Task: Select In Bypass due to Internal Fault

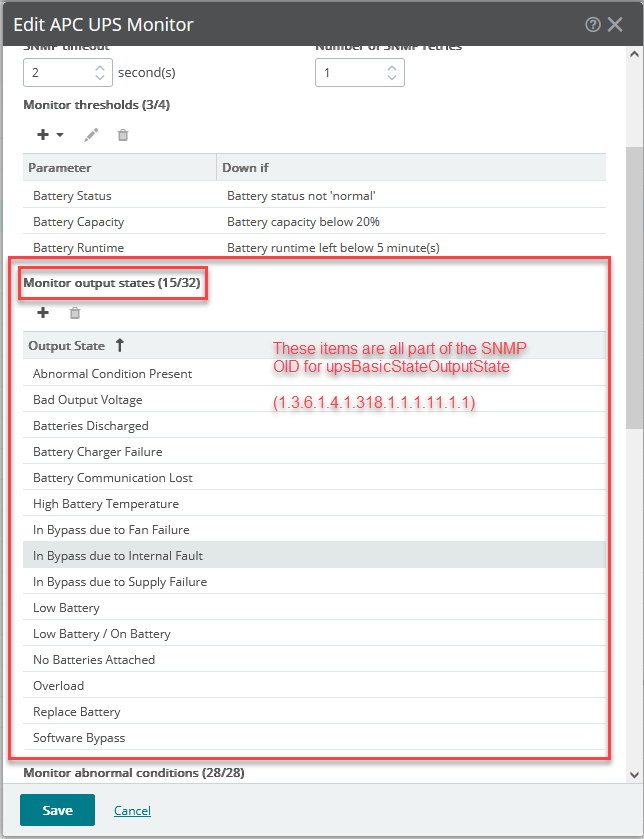Action: pyautogui.click(x=118, y=556)
